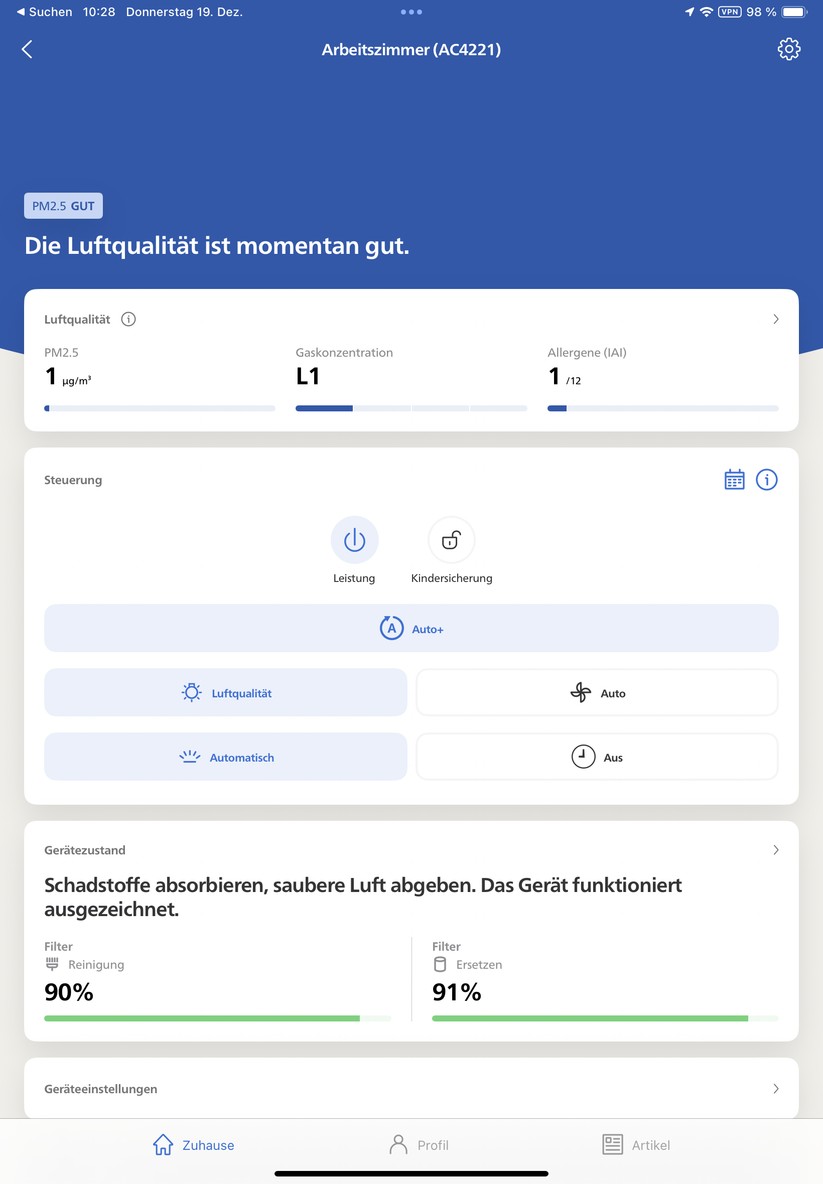Viewport: 823px width, 1184px height.
Task: Expand the Luftqualität details chevron
Action: click(776, 319)
